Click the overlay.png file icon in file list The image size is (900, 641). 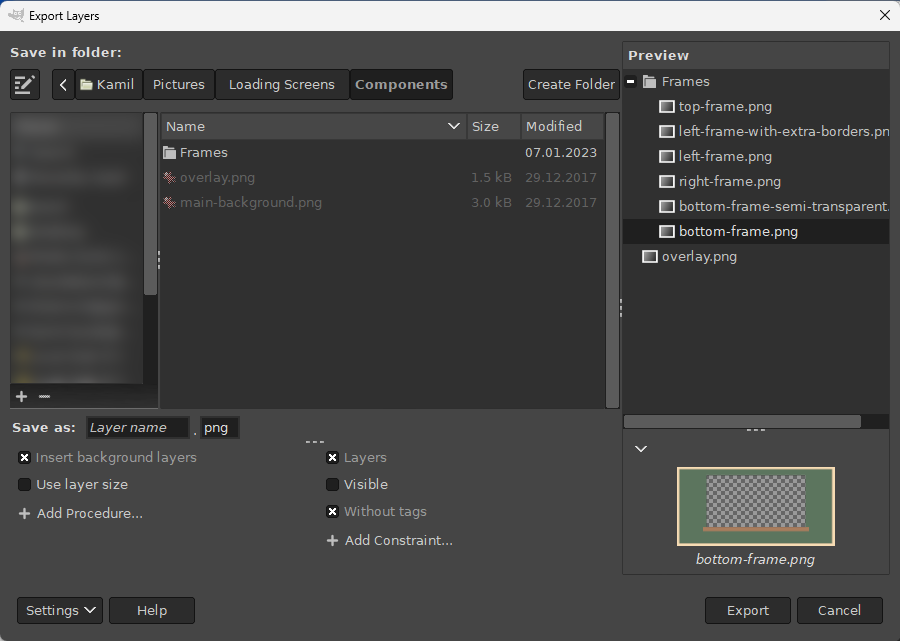coord(169,178)
